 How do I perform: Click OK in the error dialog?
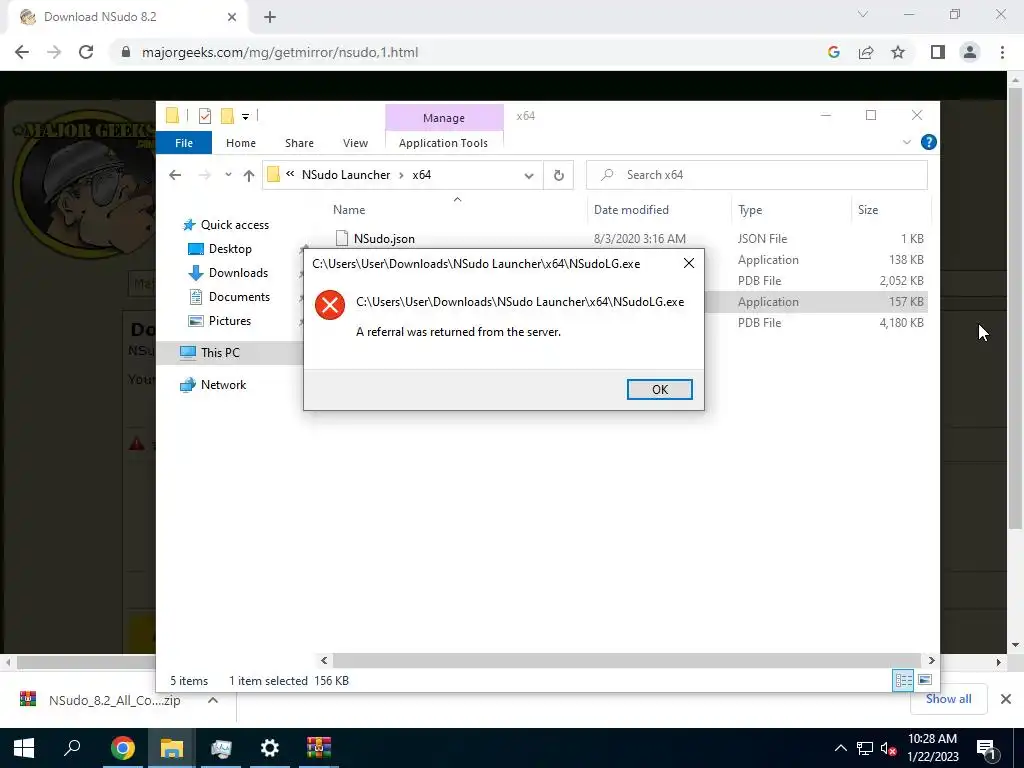point(660,389)
